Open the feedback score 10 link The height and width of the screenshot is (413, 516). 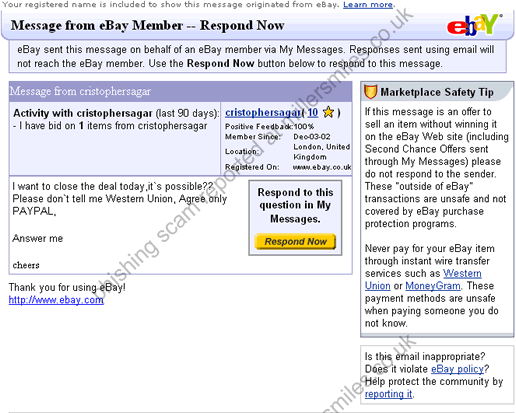[x=312, y=113]
